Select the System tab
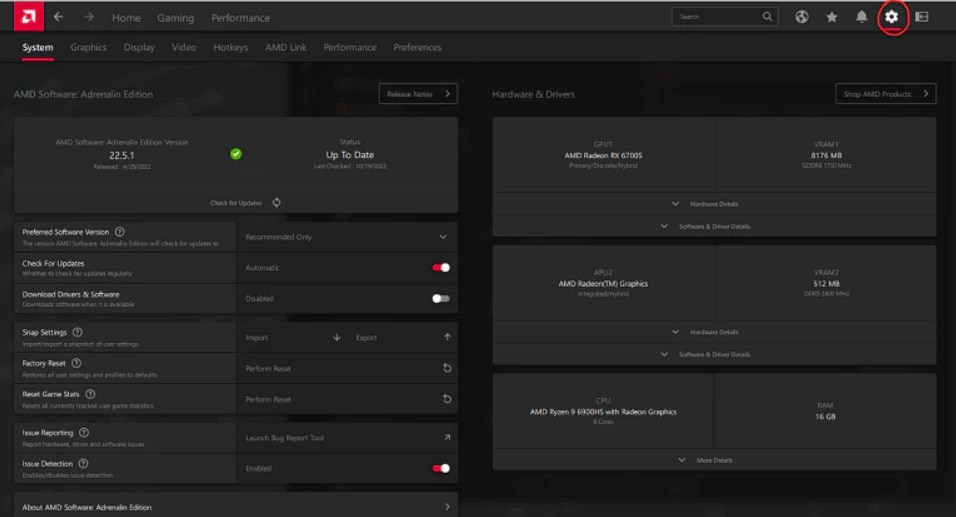956x517 pixels. (38, 48)
